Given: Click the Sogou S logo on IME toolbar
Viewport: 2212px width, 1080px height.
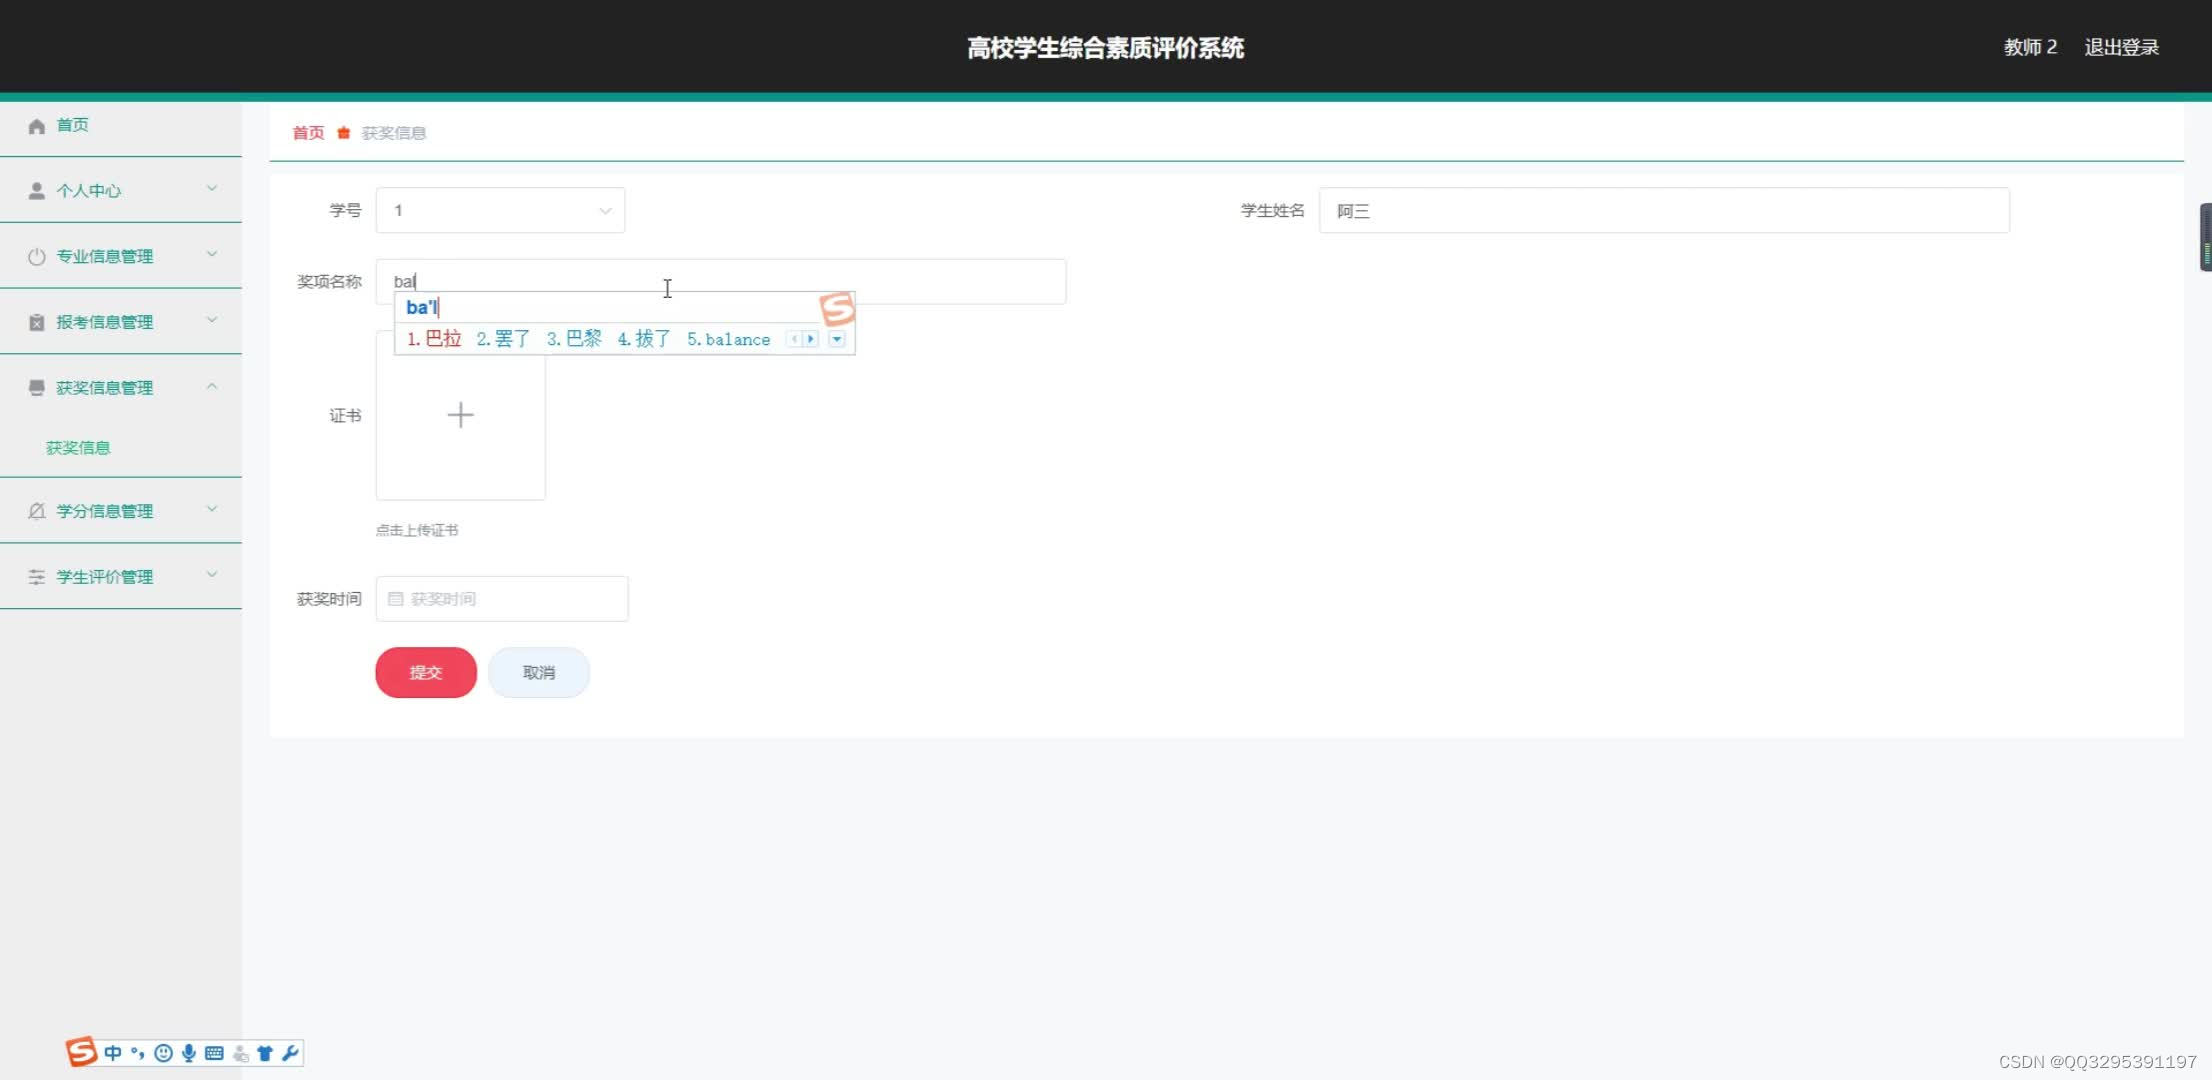Looking at the screenshot, I should tap(81, 1052).
